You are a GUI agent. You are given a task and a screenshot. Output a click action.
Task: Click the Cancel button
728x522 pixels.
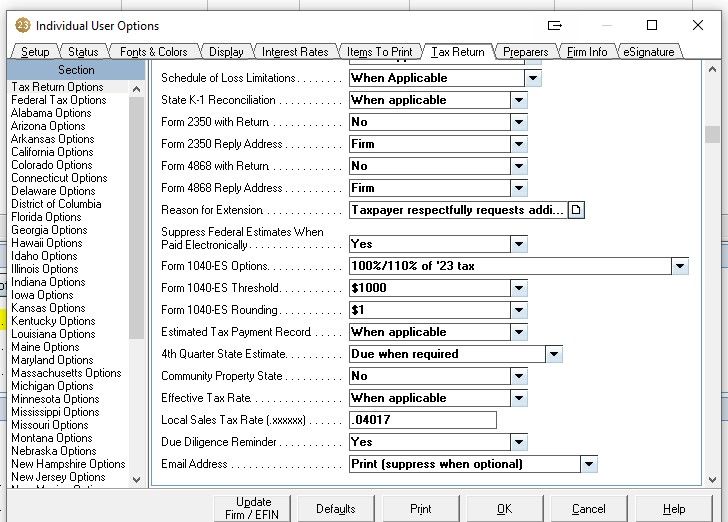pos(589,509)
